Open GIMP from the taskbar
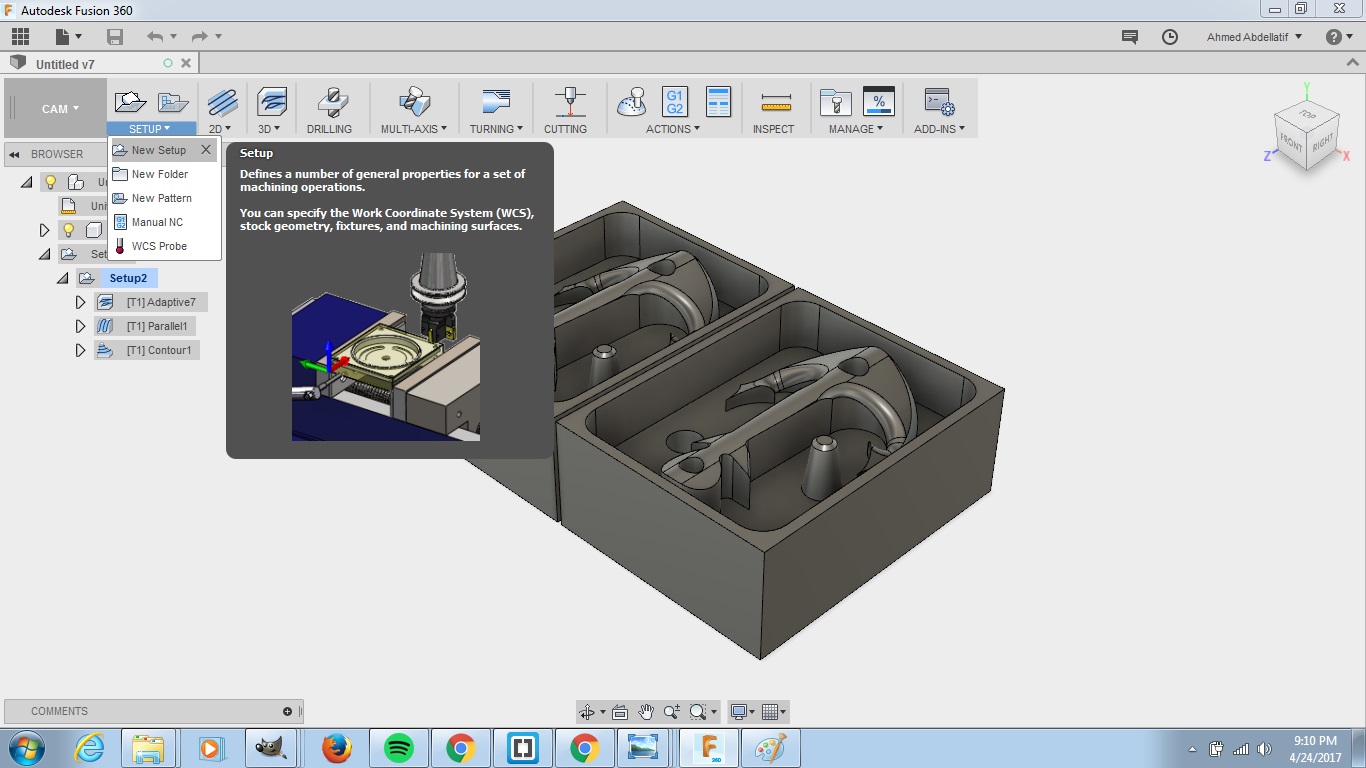This screenshot has height=768, width=1366. coord(270,748)
